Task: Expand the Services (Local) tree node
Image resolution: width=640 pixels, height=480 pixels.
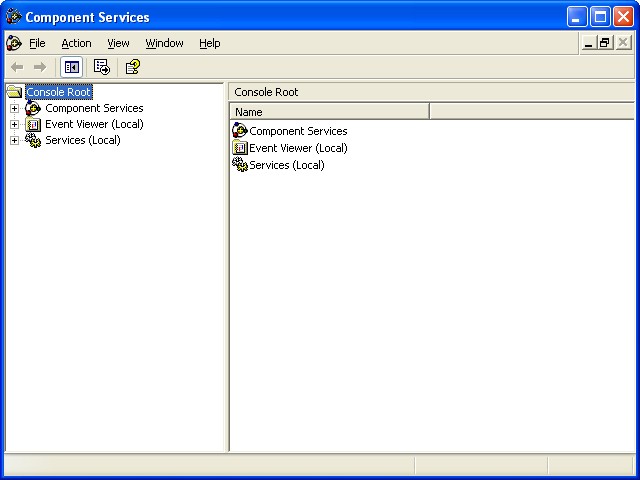Action: (x=14, y=140)
